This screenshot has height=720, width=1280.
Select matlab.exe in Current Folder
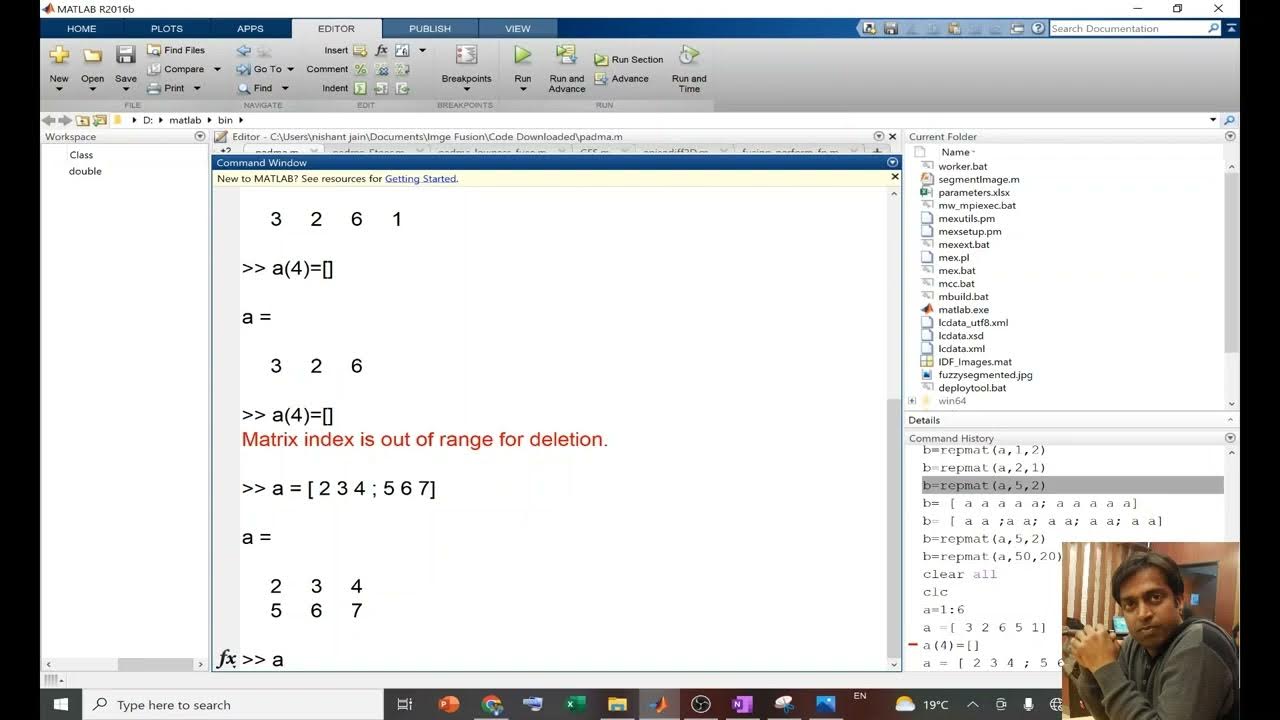[963, 310]
